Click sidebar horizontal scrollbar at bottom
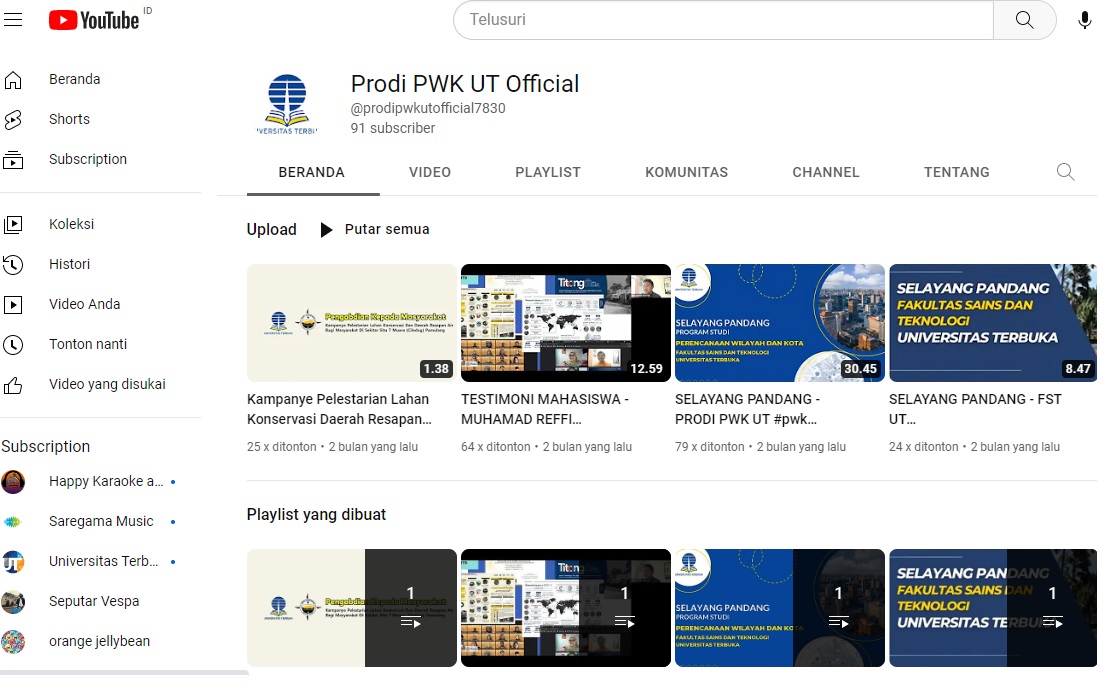 [125, 672]
